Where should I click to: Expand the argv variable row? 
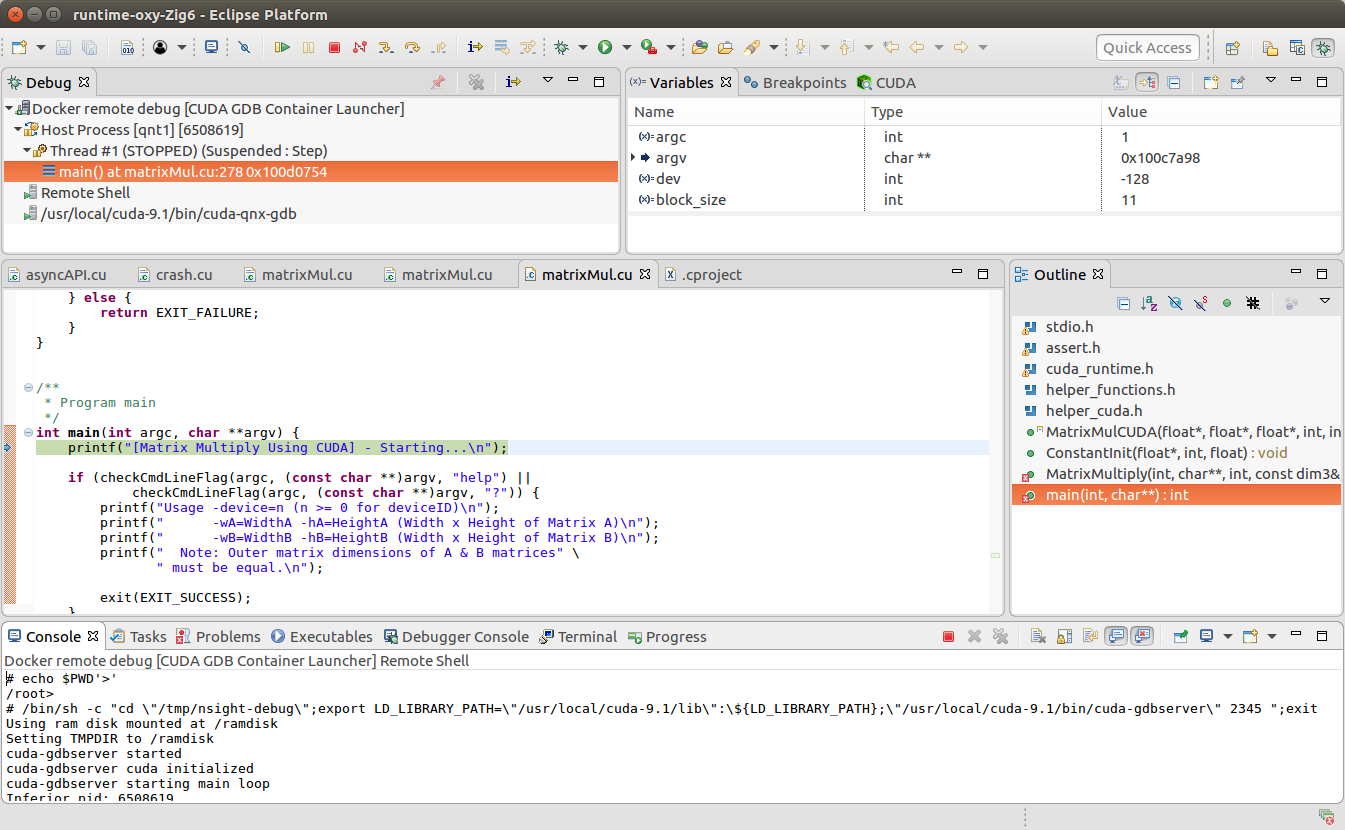(633, 158)
